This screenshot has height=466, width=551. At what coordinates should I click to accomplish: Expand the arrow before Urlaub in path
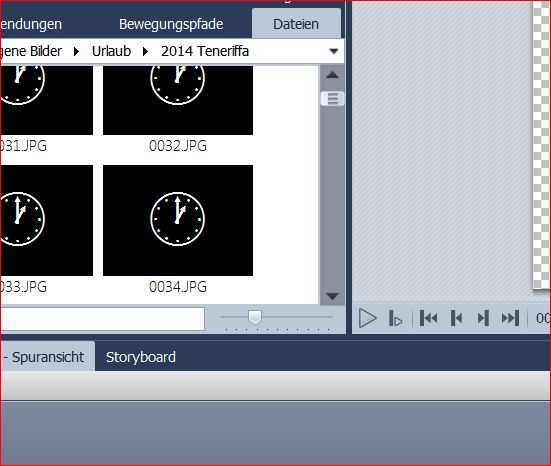tap(76, 52)
